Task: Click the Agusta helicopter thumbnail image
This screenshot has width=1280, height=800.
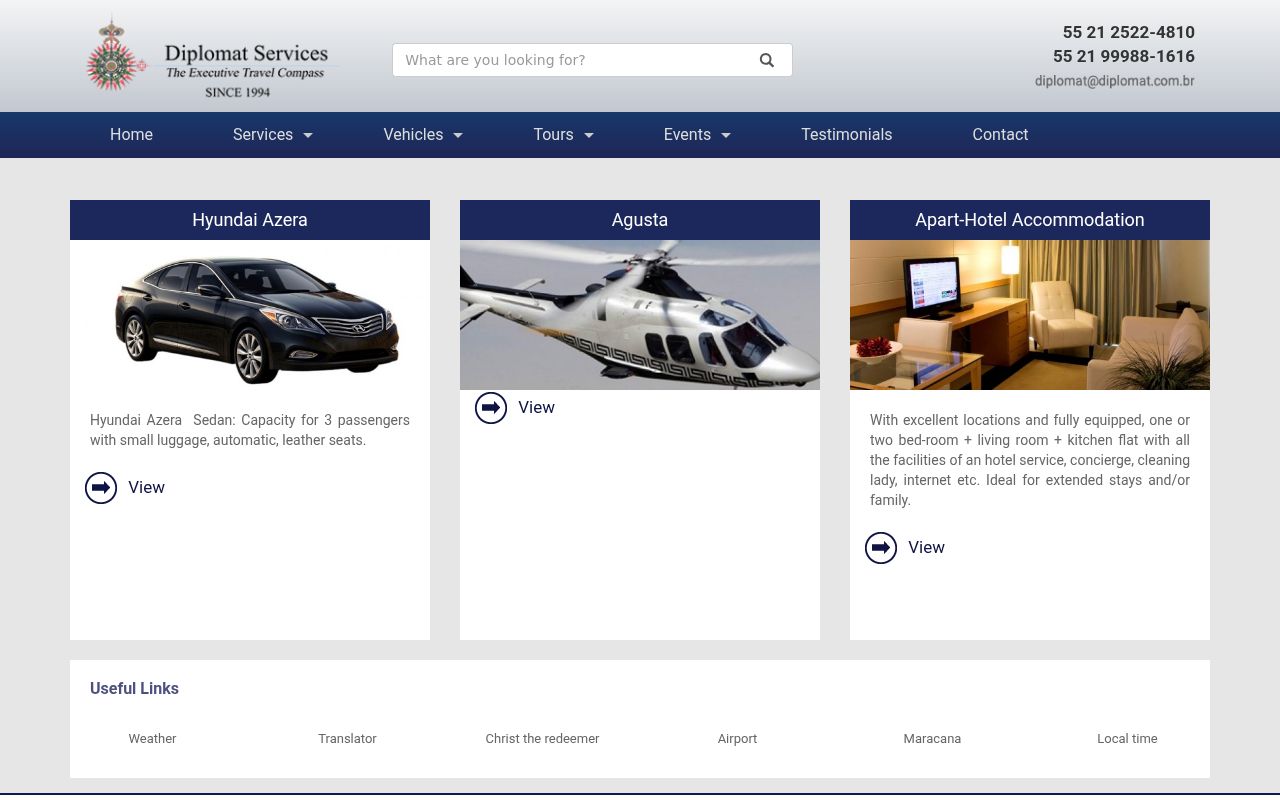Action: click(640, 315)
